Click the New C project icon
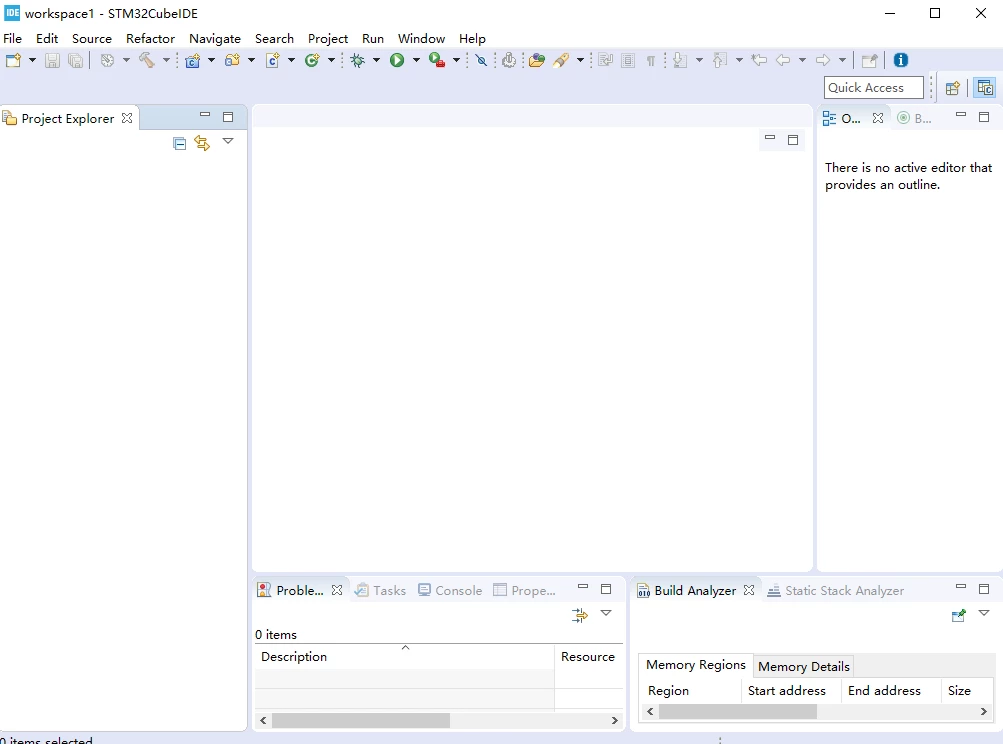The width and height of the screenshot is (1003, 744). tap(193, 60)
